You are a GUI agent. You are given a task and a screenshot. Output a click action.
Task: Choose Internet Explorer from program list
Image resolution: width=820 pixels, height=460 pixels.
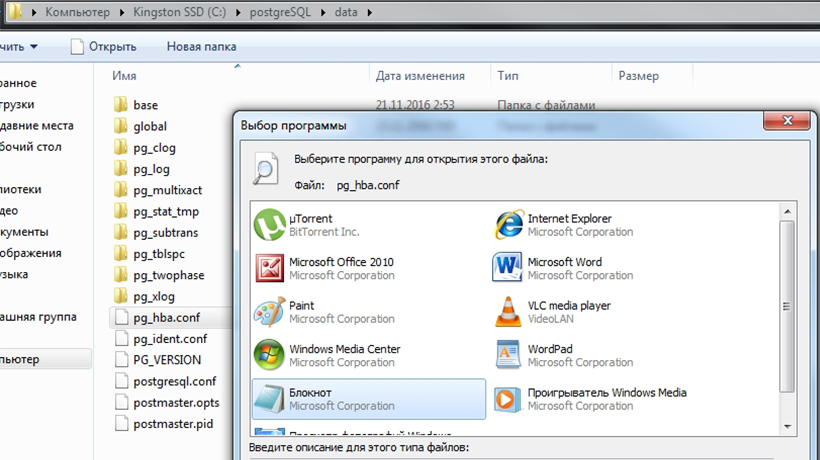tap(508, 225)
